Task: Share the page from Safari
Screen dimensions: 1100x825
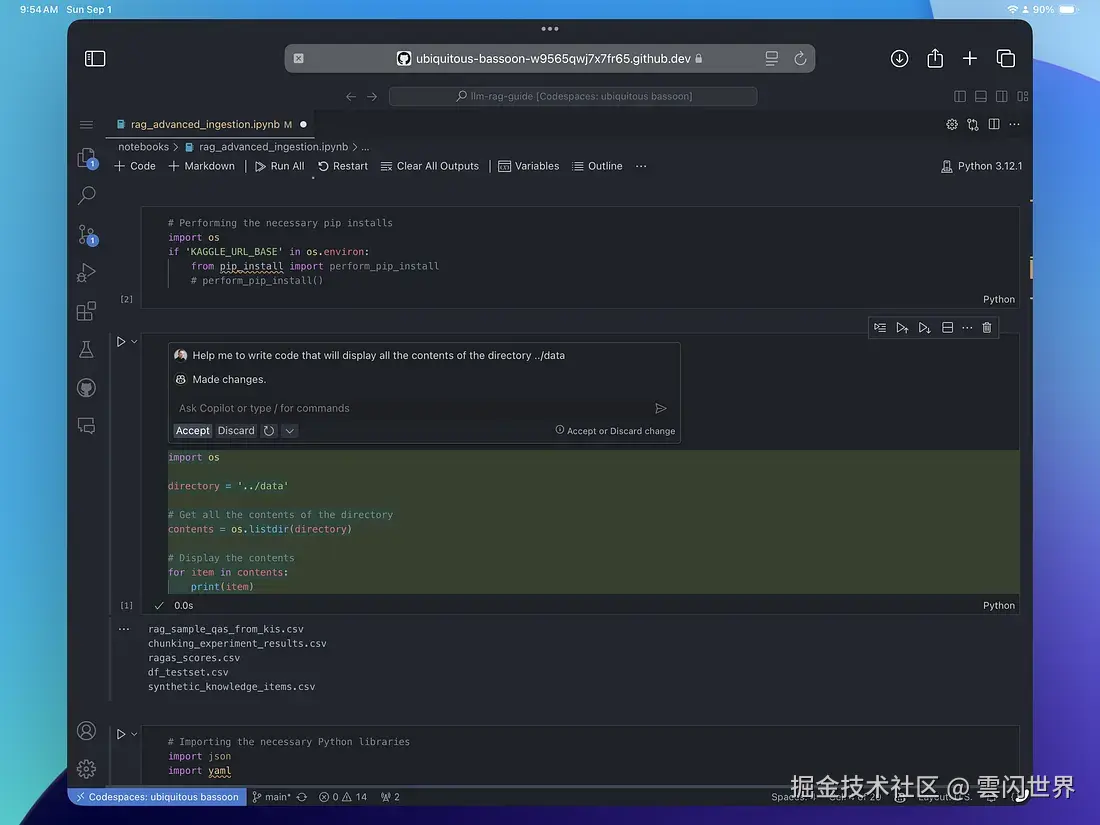Action: coord(934,58)
